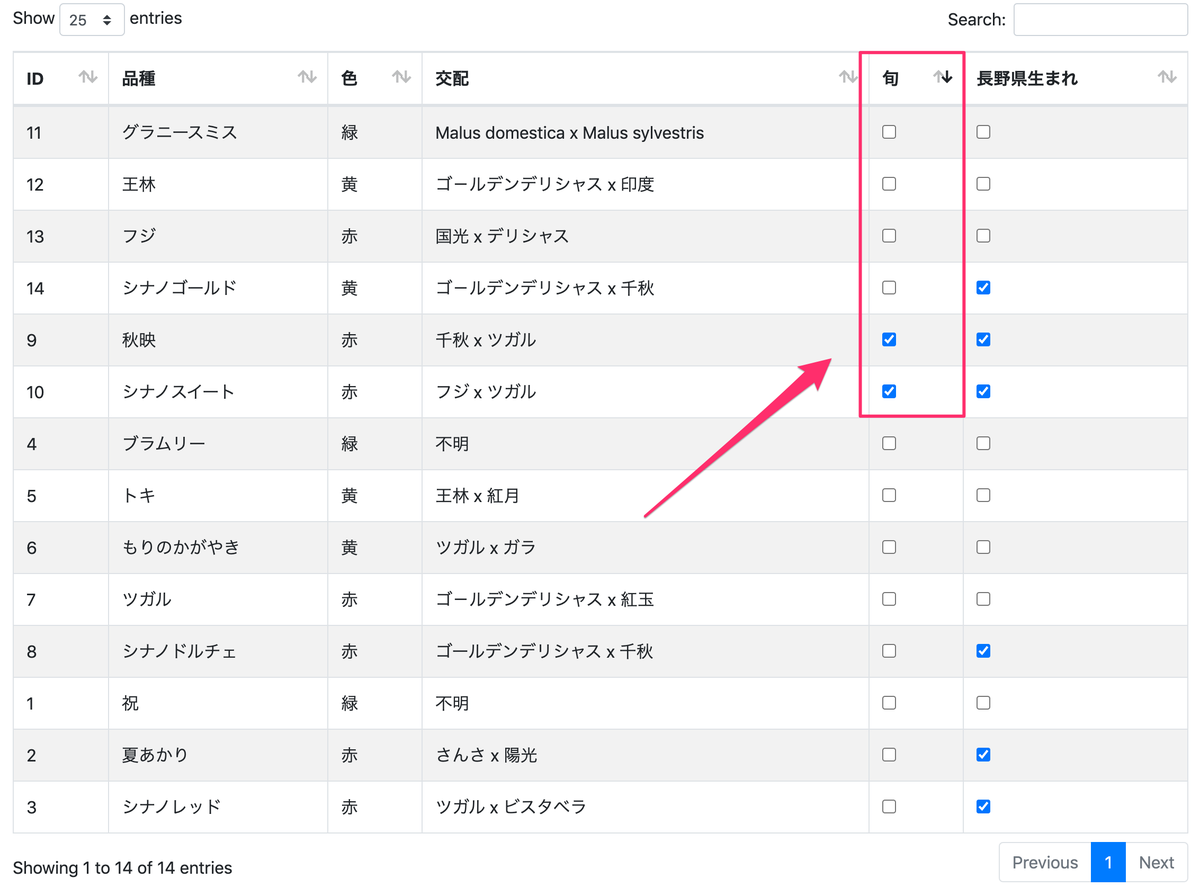The image size is (1200, 896).
Task: Click inside the Search input field
Action: point(1100,19)
